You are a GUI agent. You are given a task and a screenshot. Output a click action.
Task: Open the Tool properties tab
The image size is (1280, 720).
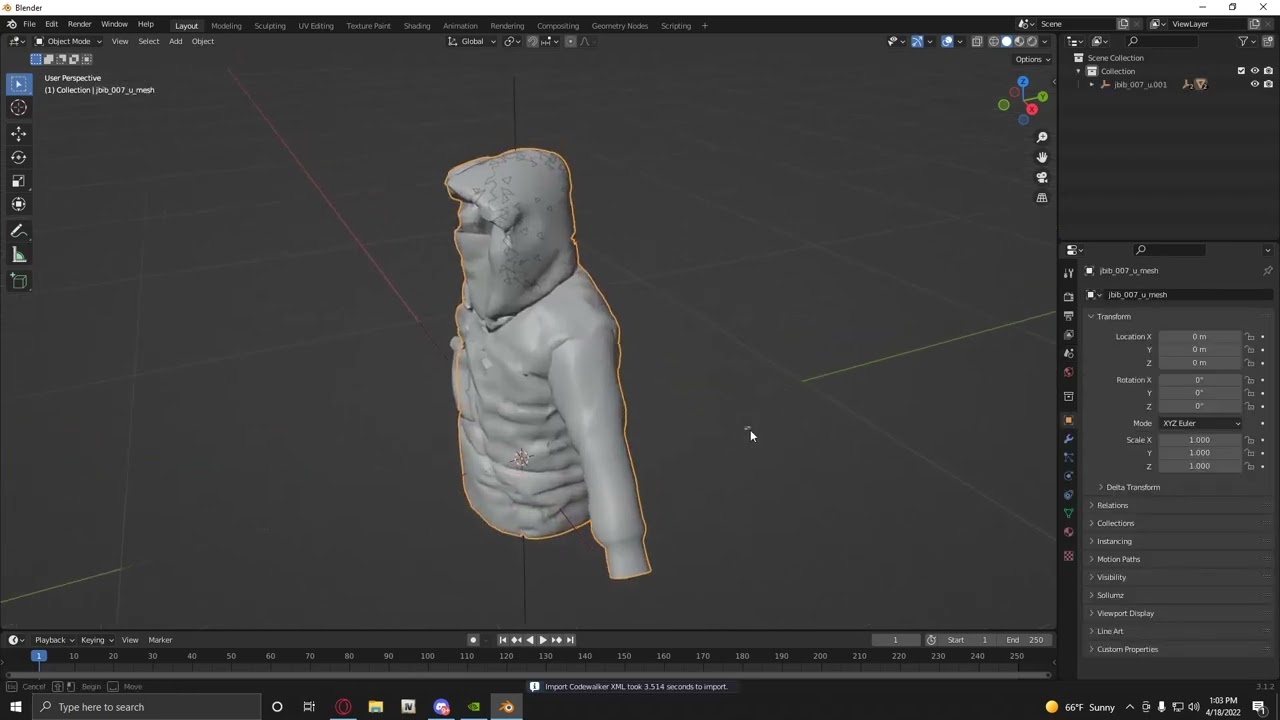(x=1068, y=272)
